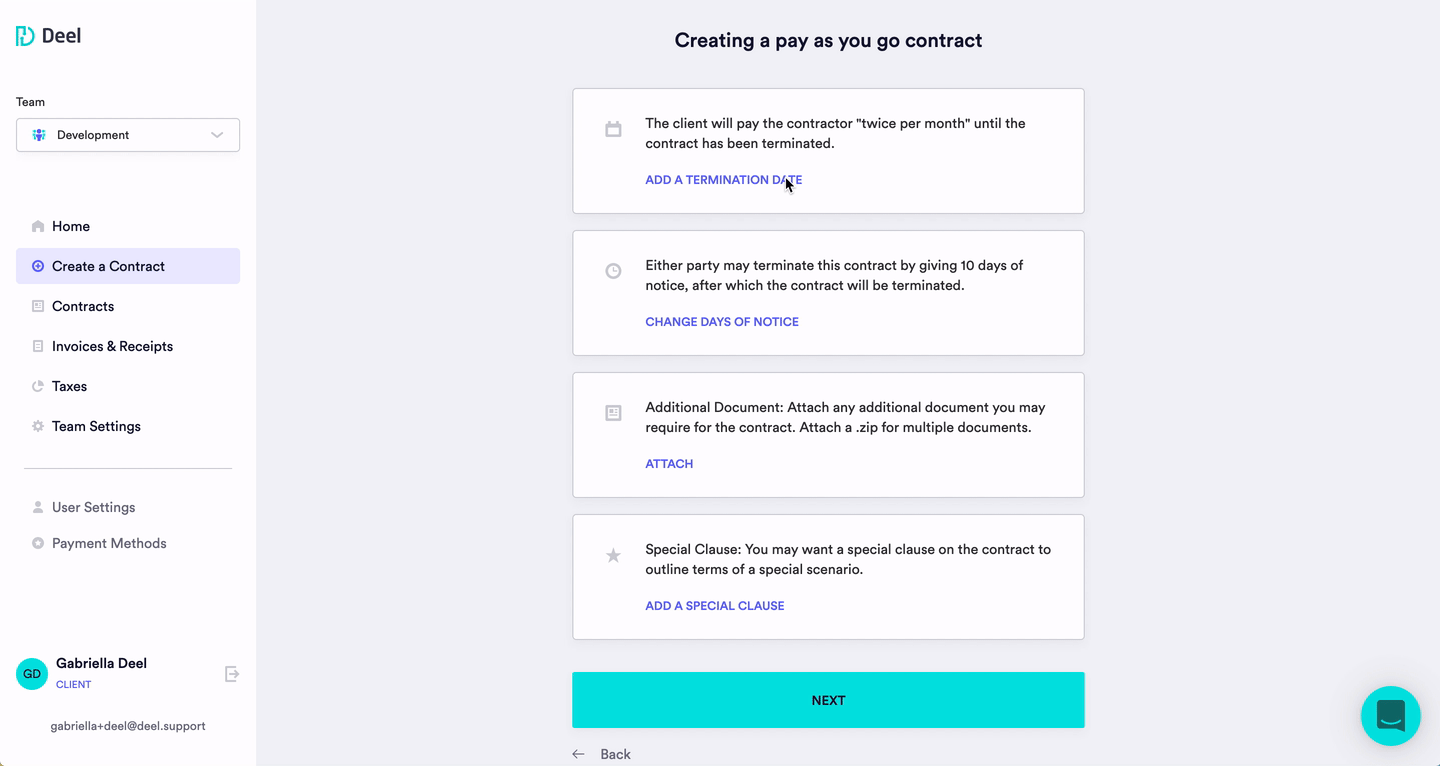Click the star icon on Special Clause card

tap(614, 555)
